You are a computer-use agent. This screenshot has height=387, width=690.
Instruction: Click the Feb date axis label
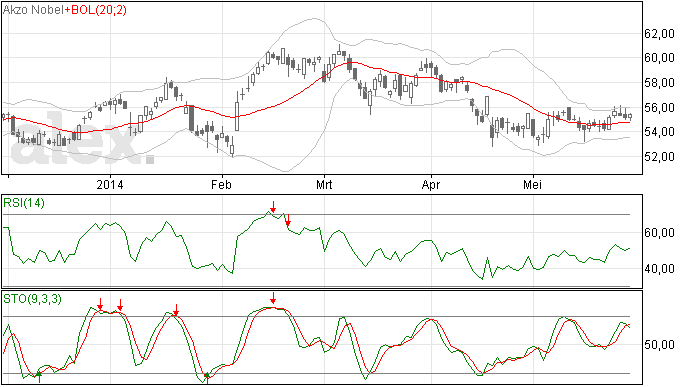(221, 184)
